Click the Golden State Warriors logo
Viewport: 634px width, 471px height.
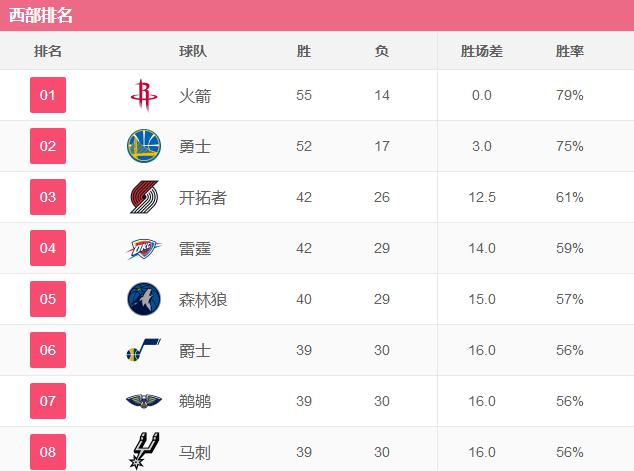click(x=144, y=147)
